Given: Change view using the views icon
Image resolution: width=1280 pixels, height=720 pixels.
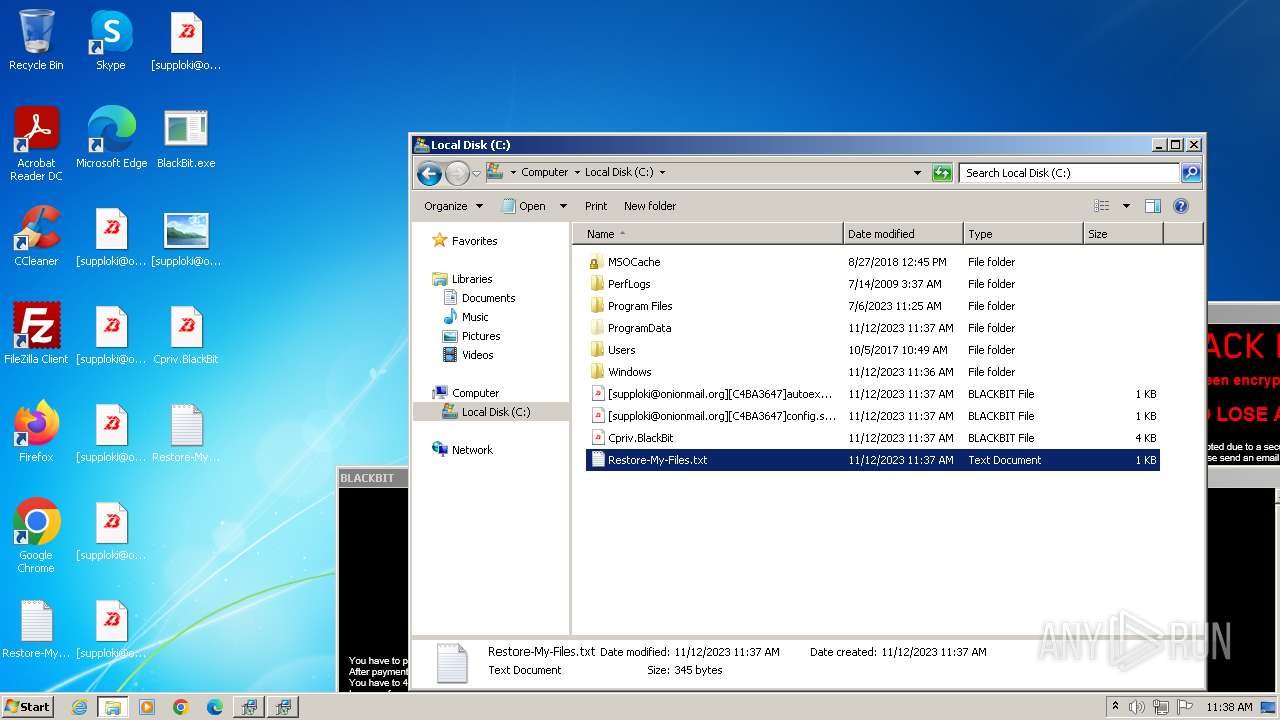Looking at the screenshot, I should 1102,206.
